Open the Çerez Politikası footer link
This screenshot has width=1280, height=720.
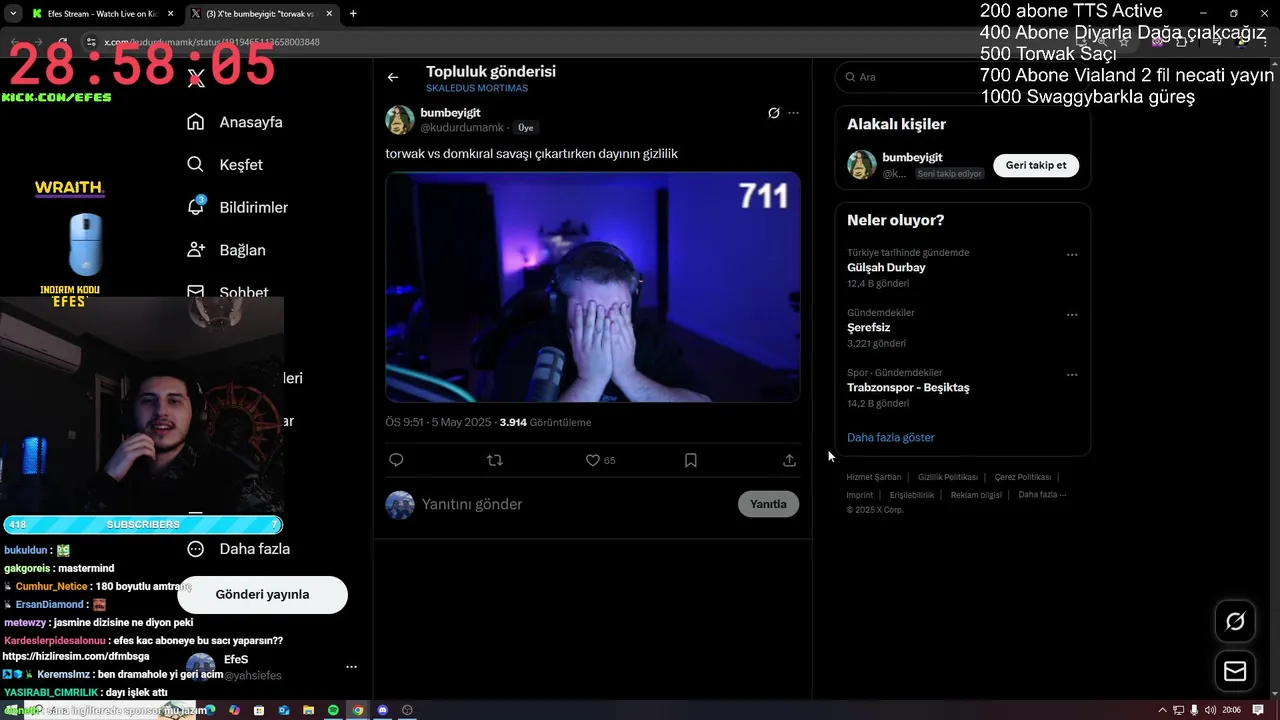click(1023, 477)
